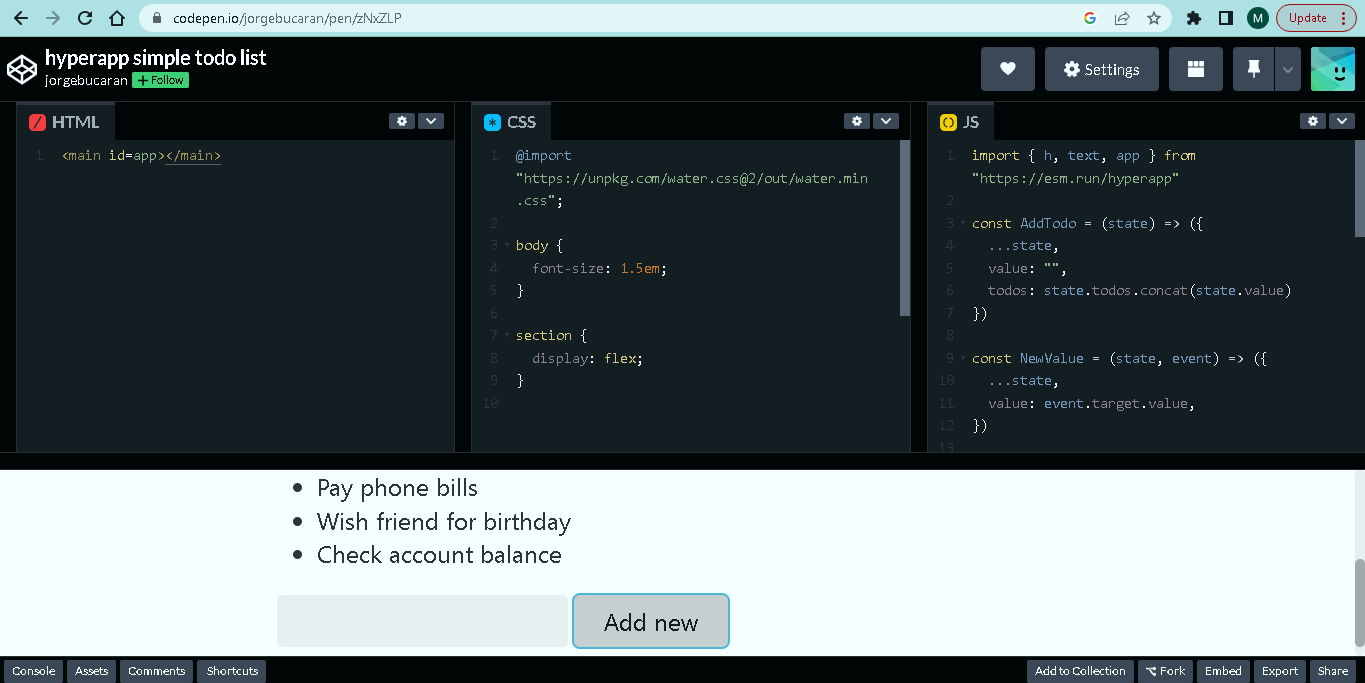The width and height of the screenshot is (1365, 683).
Task: Open the Assets tab in footer
Action: point(91,671)
